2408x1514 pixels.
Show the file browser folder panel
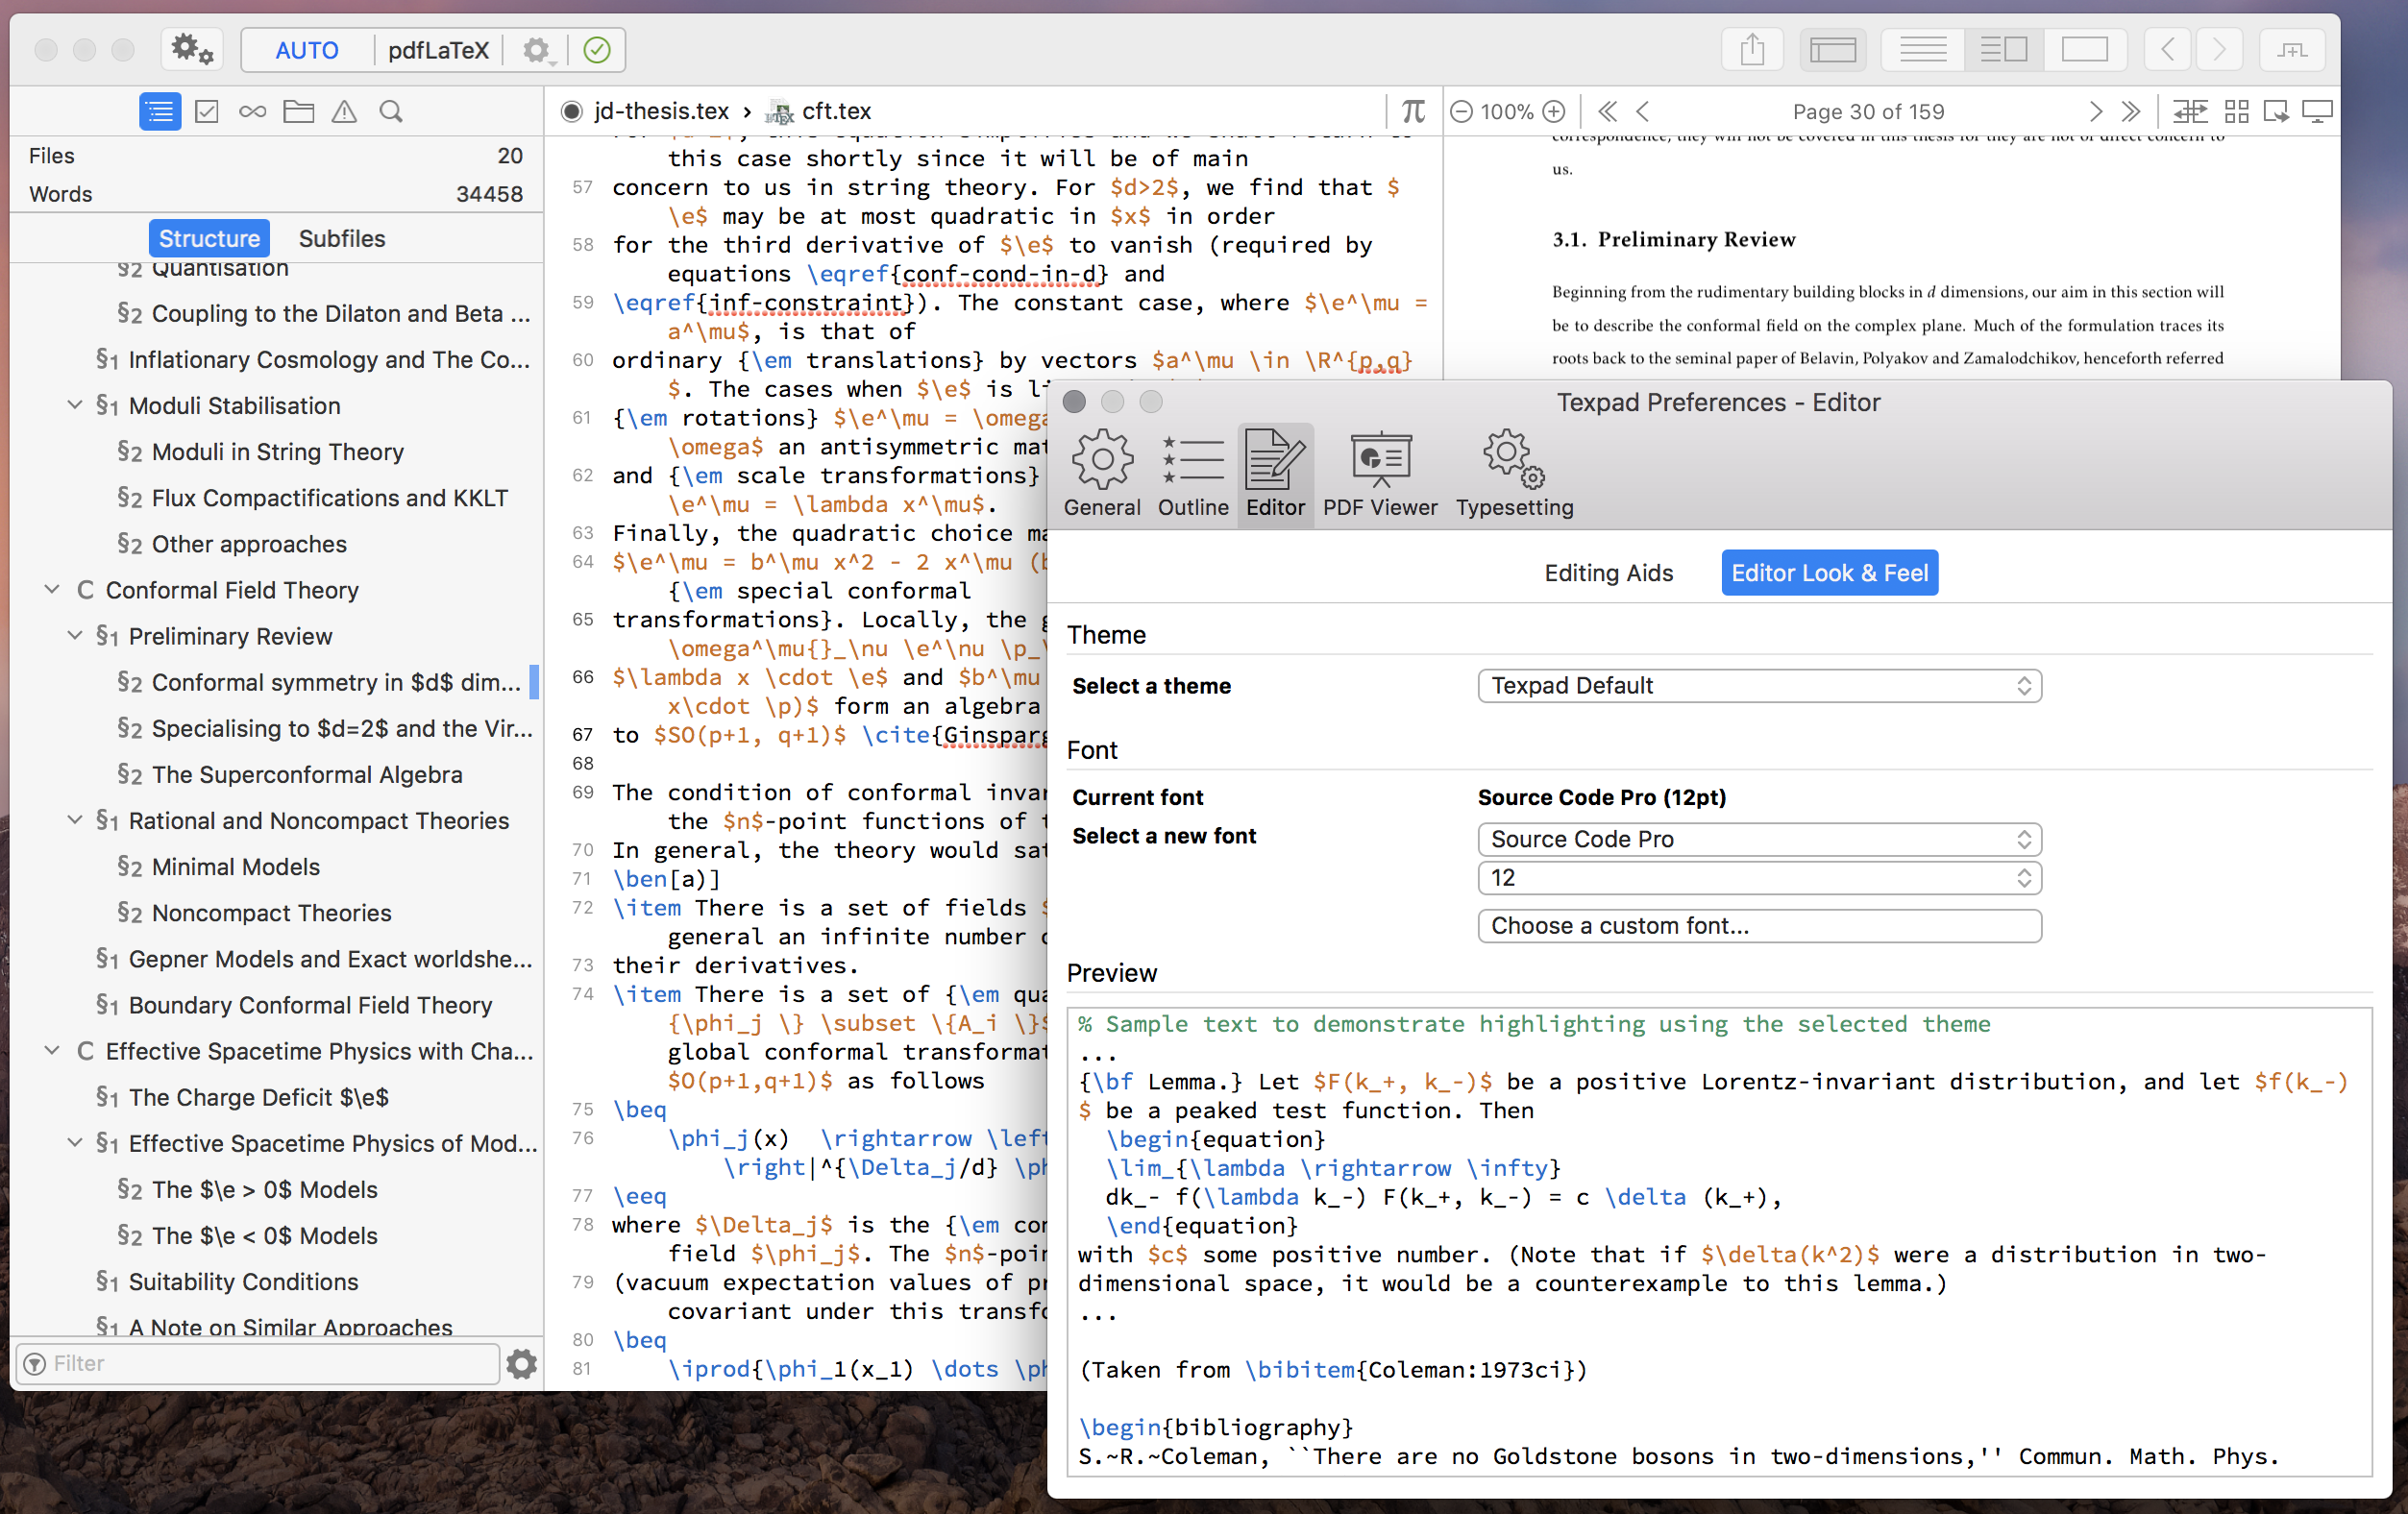pyautogui.click(x=298, y=111)
